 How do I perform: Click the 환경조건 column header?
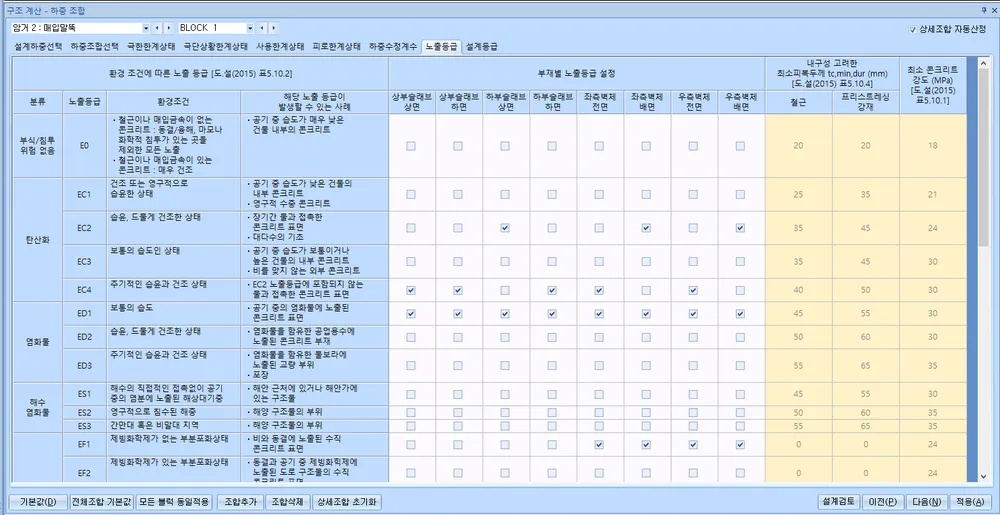point(173,101)
